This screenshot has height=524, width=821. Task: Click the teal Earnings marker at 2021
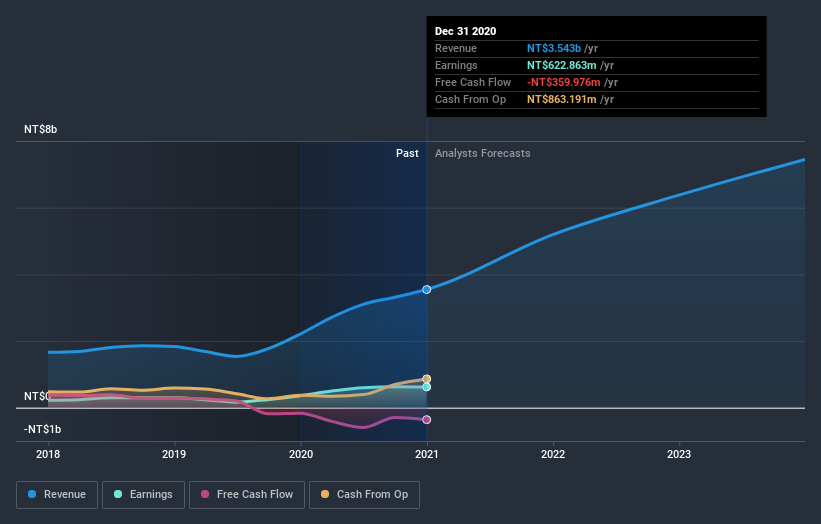[427, 387]
